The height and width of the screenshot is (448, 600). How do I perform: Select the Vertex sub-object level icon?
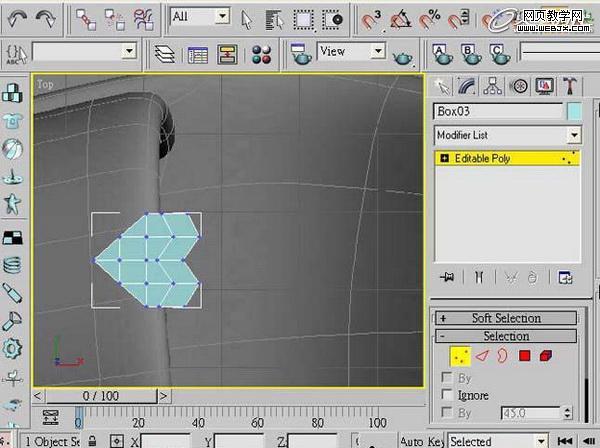click(460, 356)
